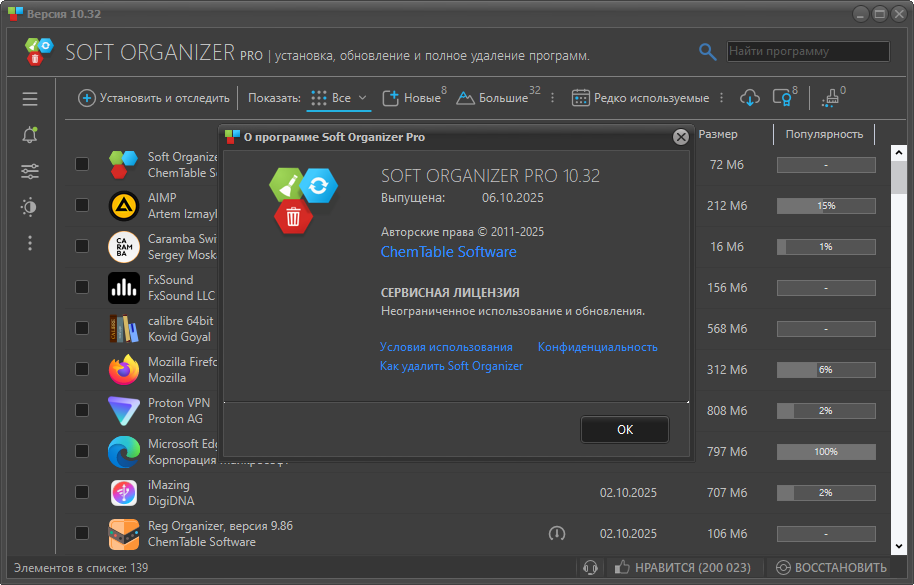This screenshot has width=914, height=585.
Task: Open options dots next to "Большие"
Action: tap(549, 98)
